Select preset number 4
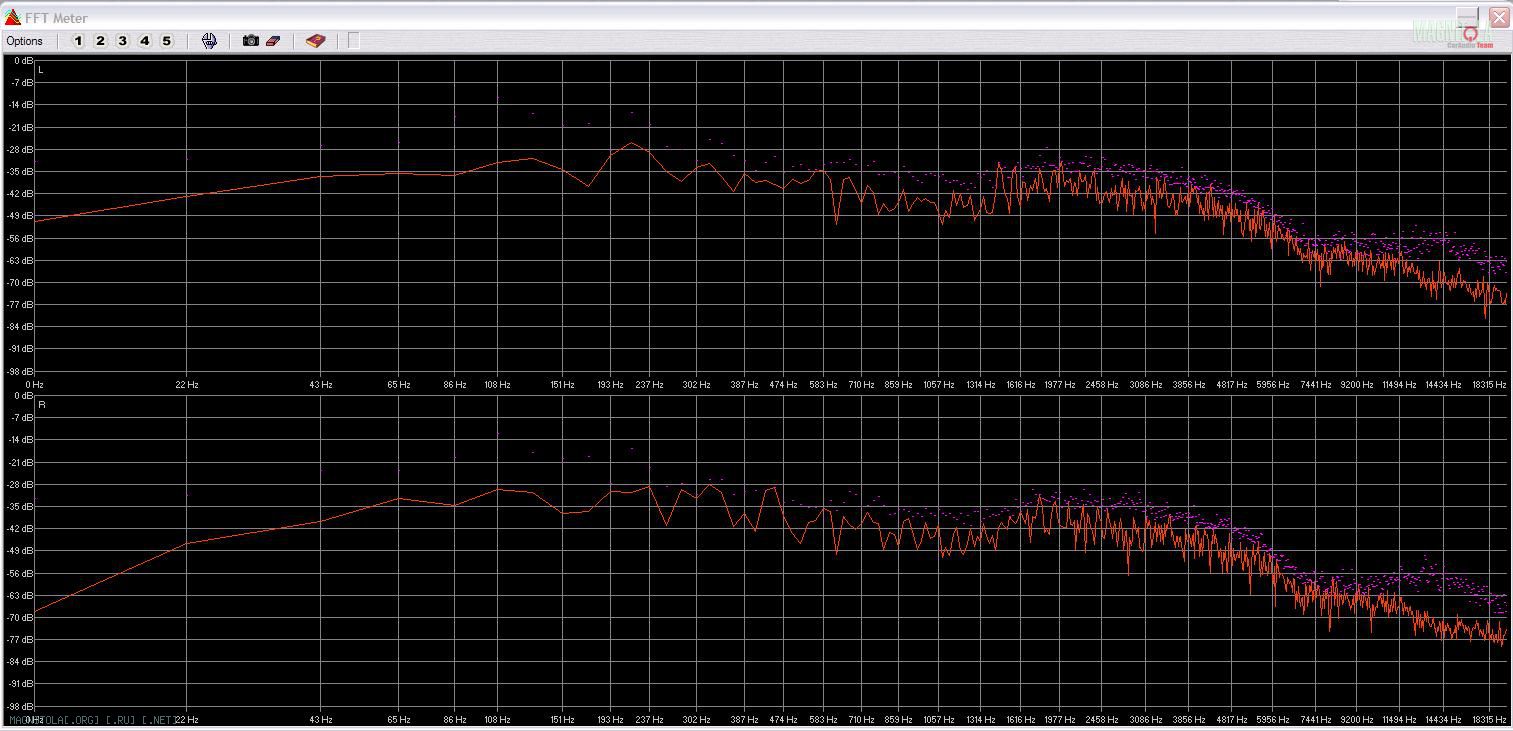This screenshot has width=1513, height=731. coord(144,41)
